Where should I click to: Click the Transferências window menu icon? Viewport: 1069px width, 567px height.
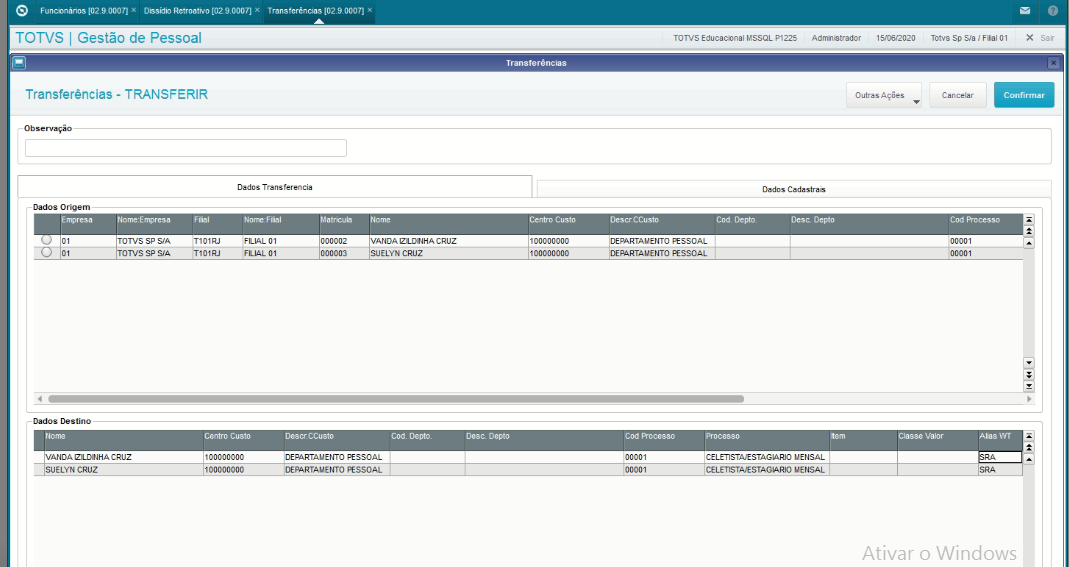(x=19, y=63)
